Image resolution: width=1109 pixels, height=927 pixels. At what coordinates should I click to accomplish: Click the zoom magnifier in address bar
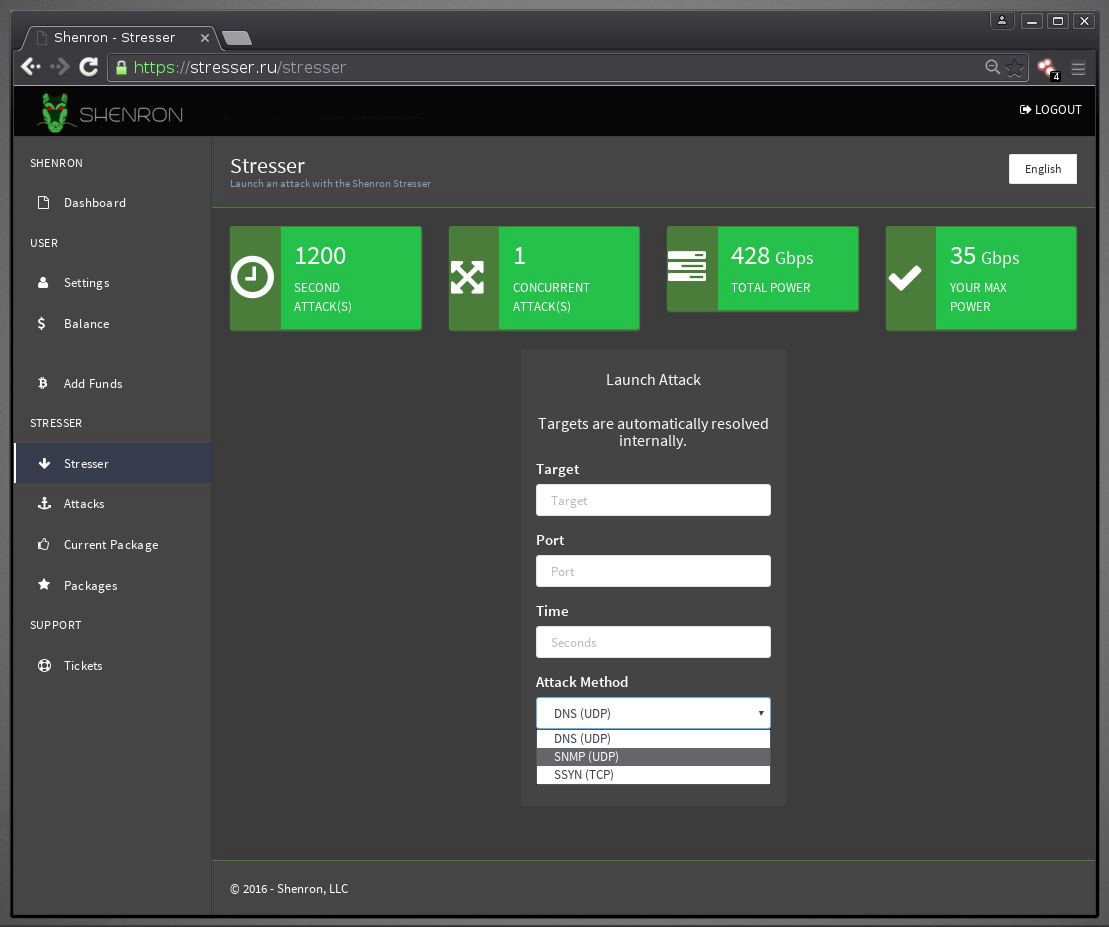pos(992,67)
